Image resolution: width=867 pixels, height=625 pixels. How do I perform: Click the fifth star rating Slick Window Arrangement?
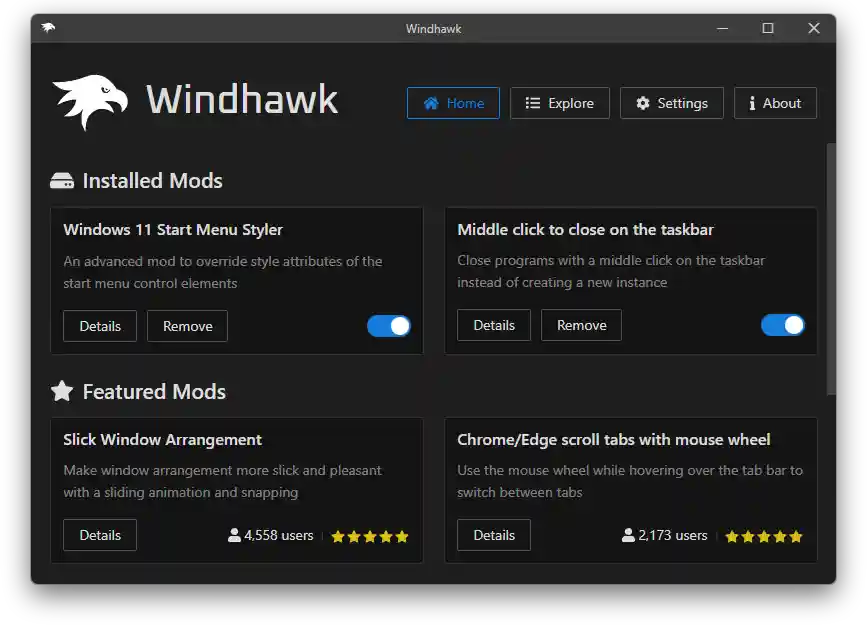403,536
